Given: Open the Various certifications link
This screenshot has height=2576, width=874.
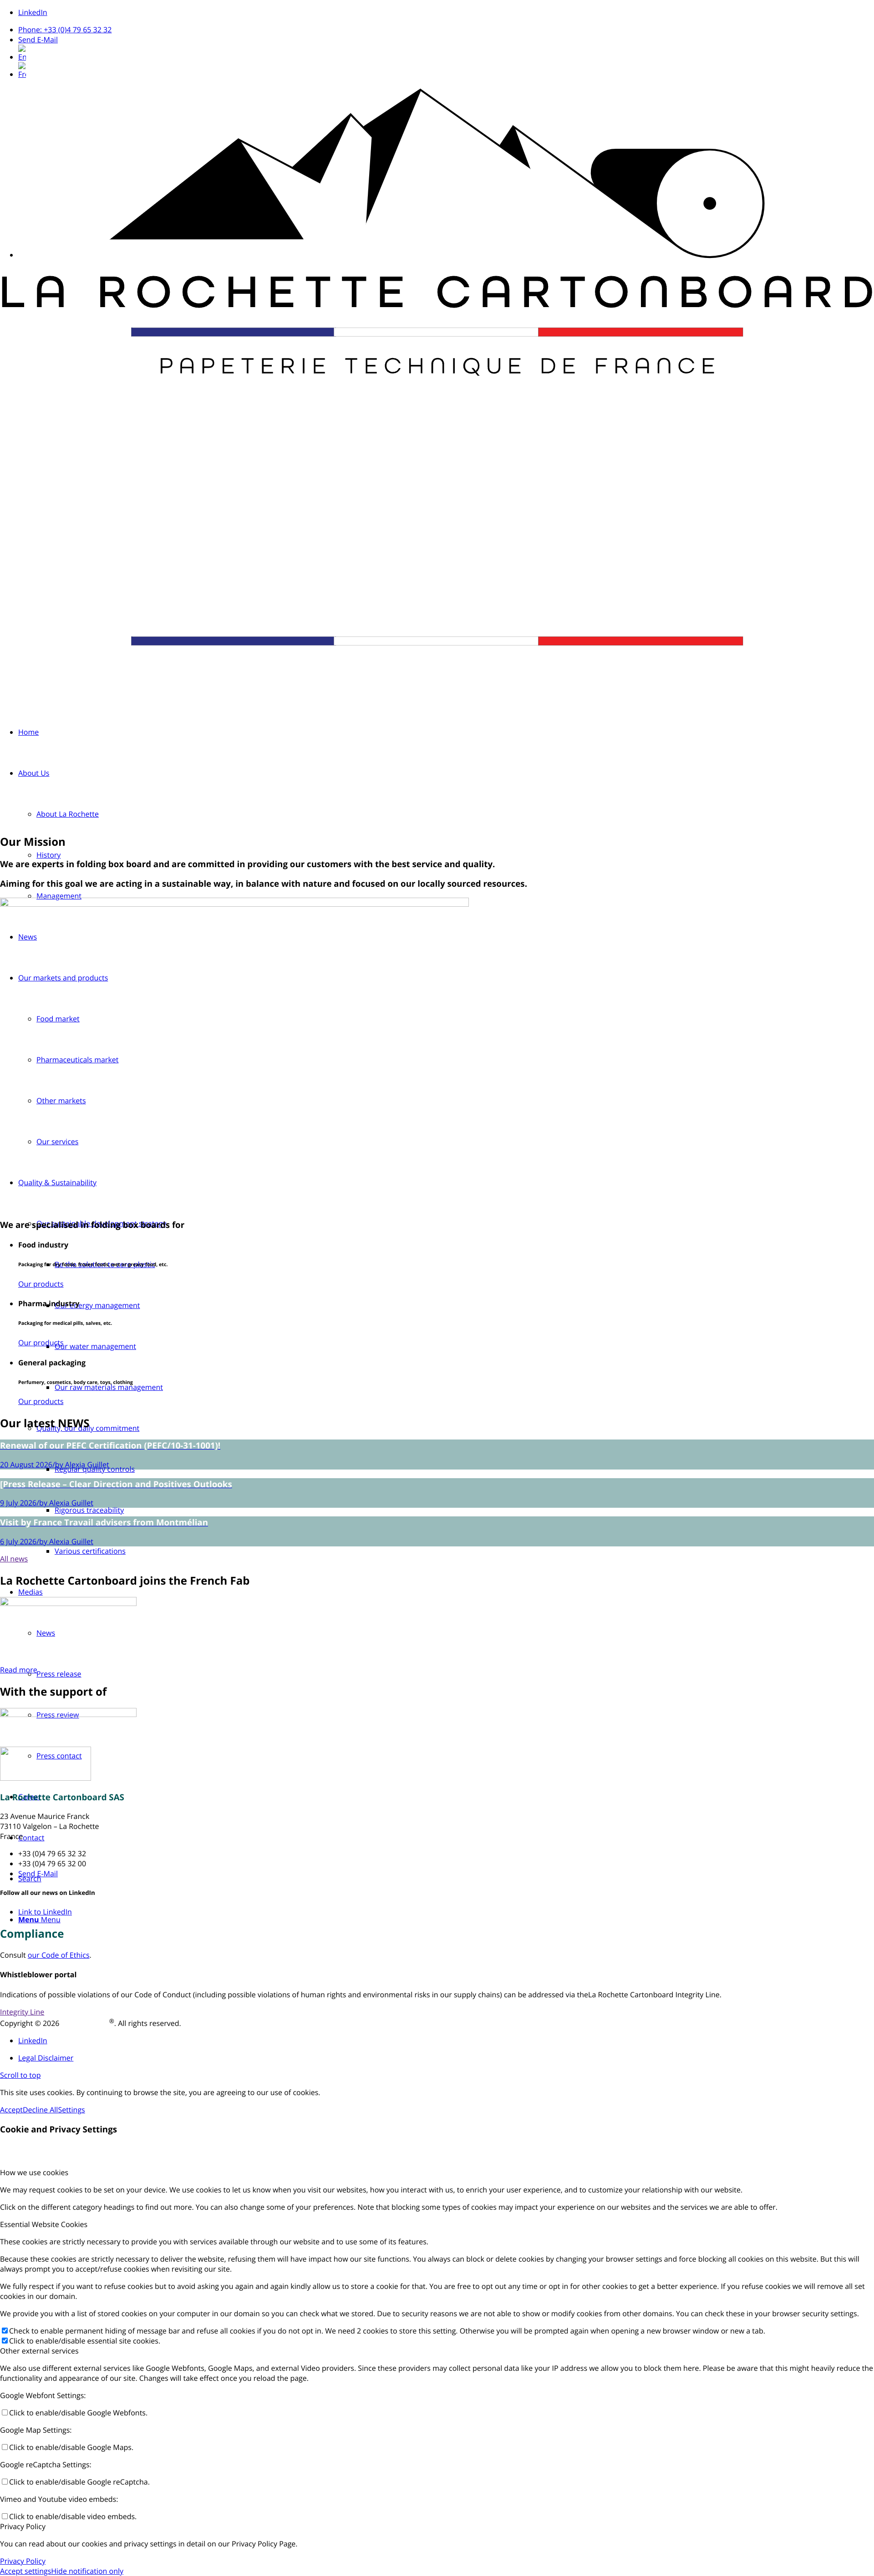Looking at the screenshot, I should 90,1551.
